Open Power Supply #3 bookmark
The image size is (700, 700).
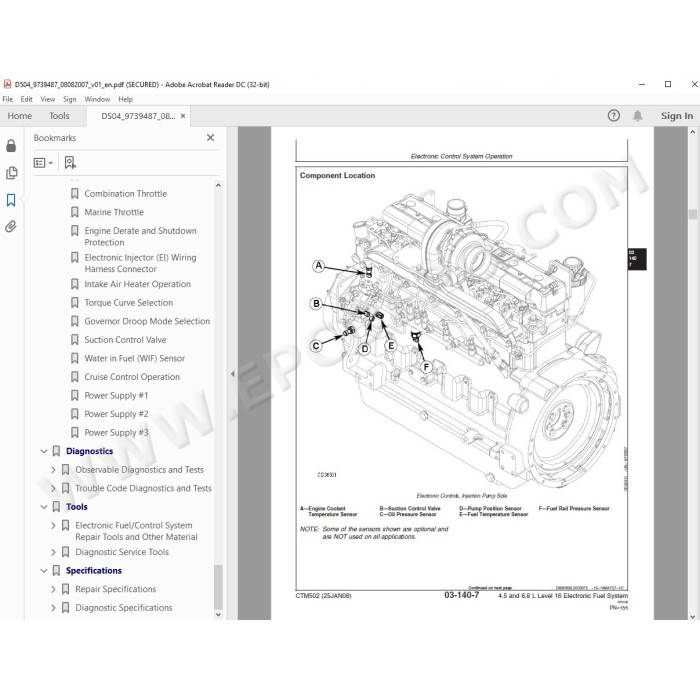click(116, 433)
